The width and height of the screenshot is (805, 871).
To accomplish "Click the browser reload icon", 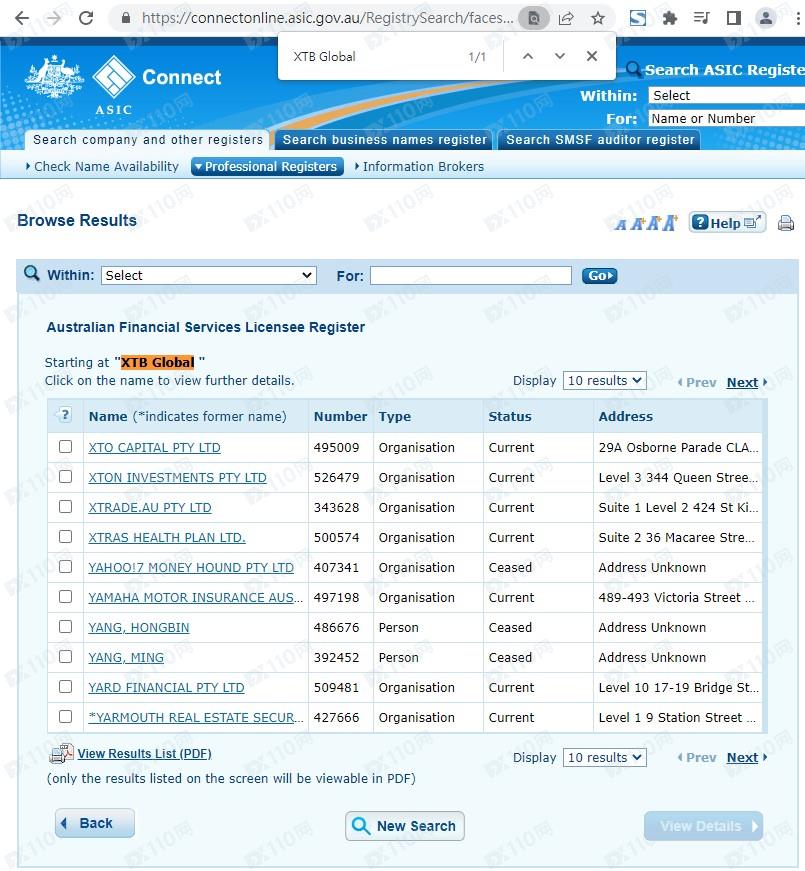I will coord(86,18).
